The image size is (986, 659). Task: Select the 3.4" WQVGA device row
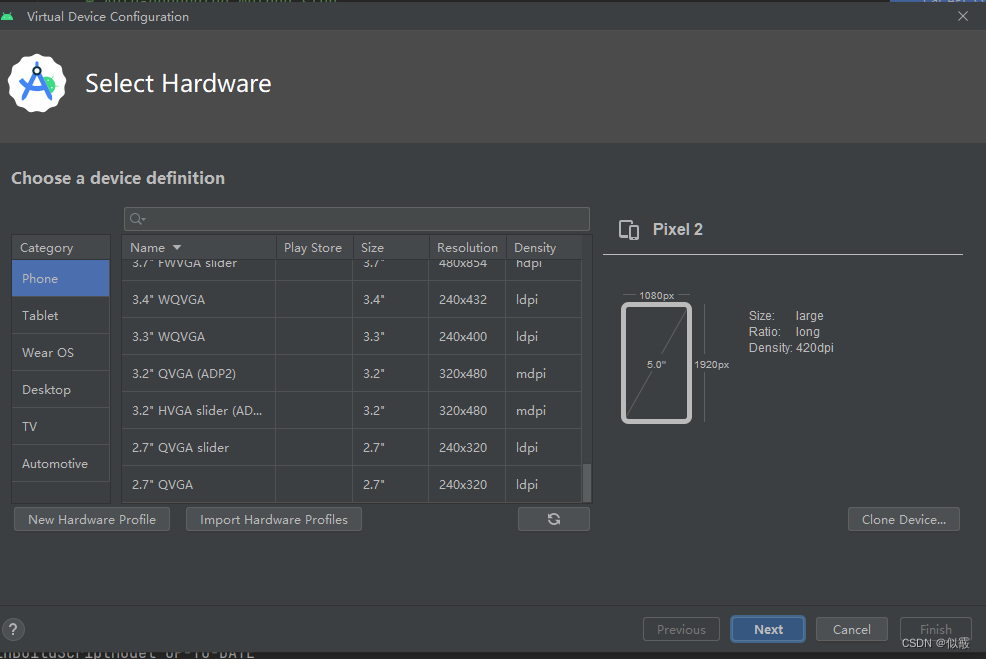[352, 299]
